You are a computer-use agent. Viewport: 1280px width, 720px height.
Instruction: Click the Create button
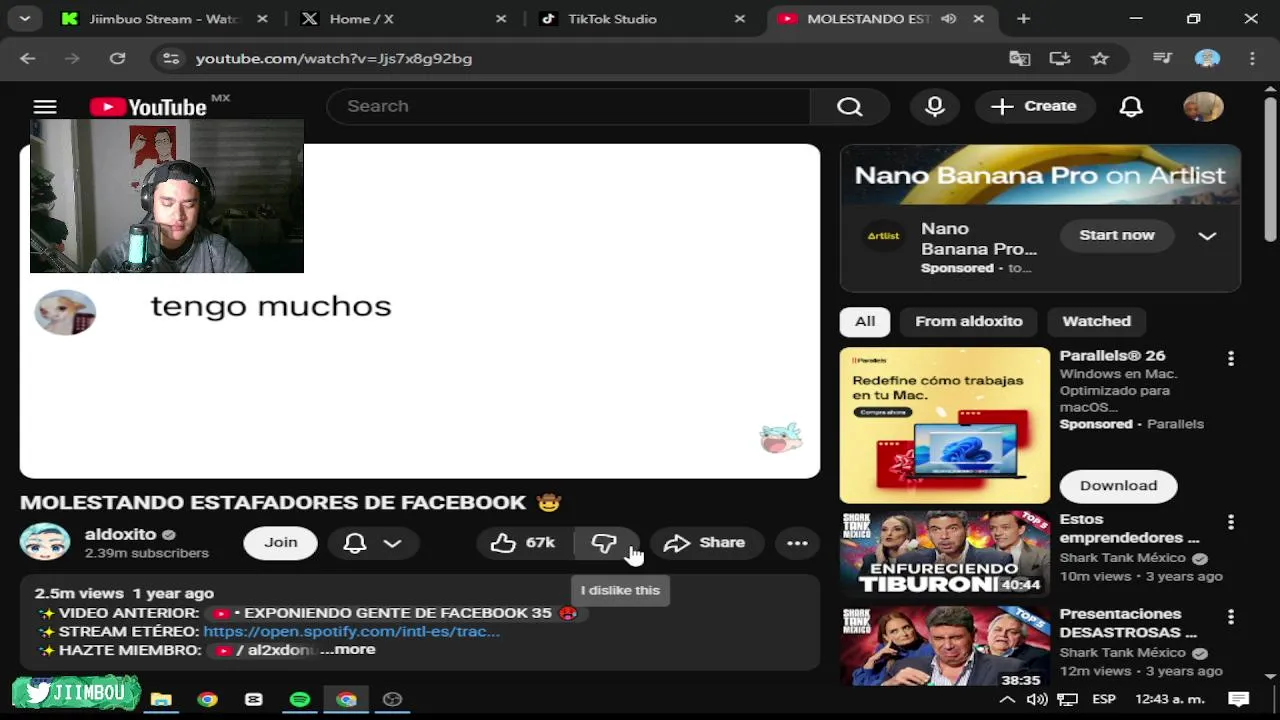[x=1033, y=106]
